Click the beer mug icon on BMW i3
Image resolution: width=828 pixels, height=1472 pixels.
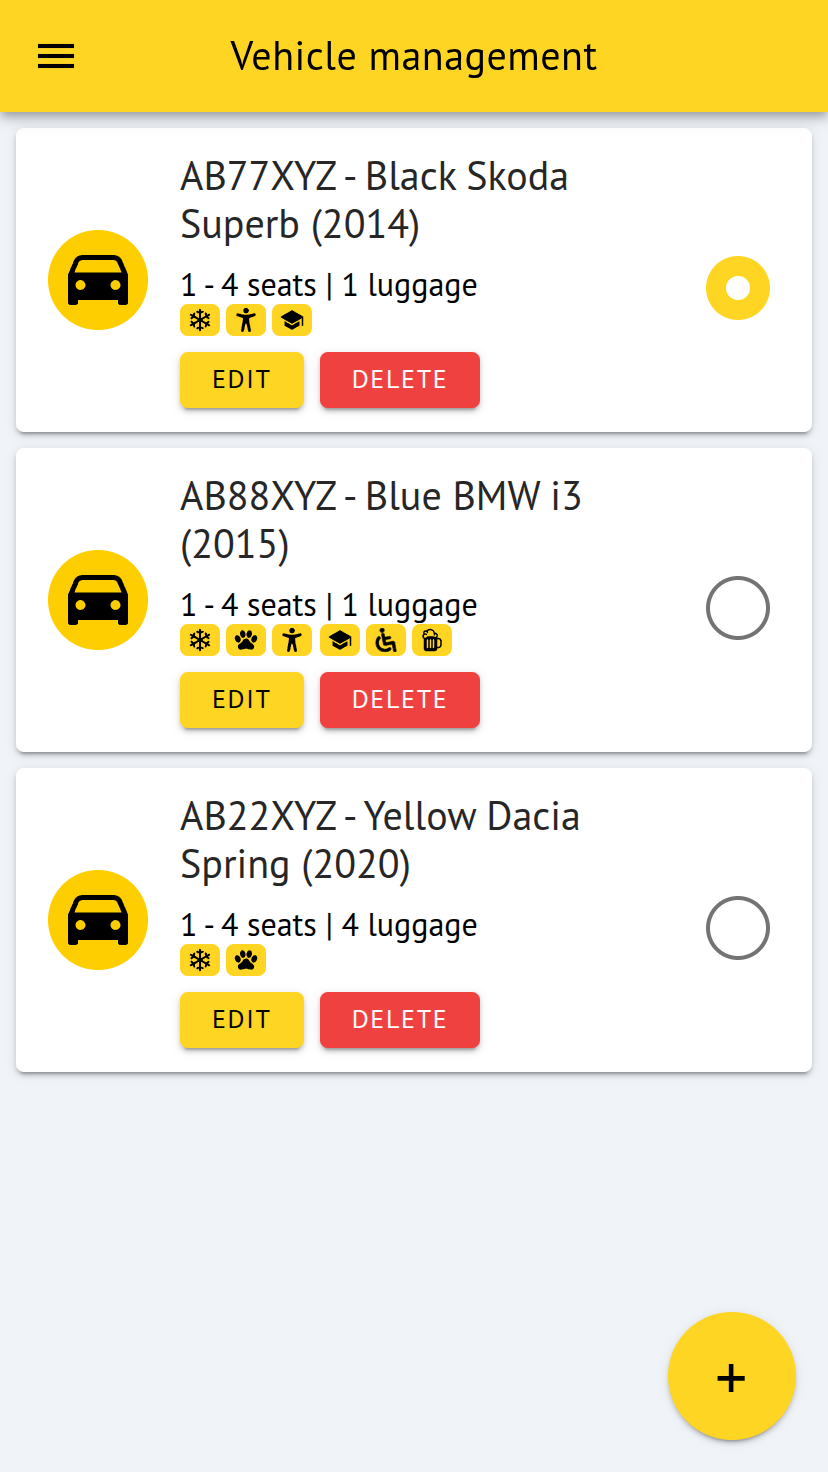(x=431, y=641)
